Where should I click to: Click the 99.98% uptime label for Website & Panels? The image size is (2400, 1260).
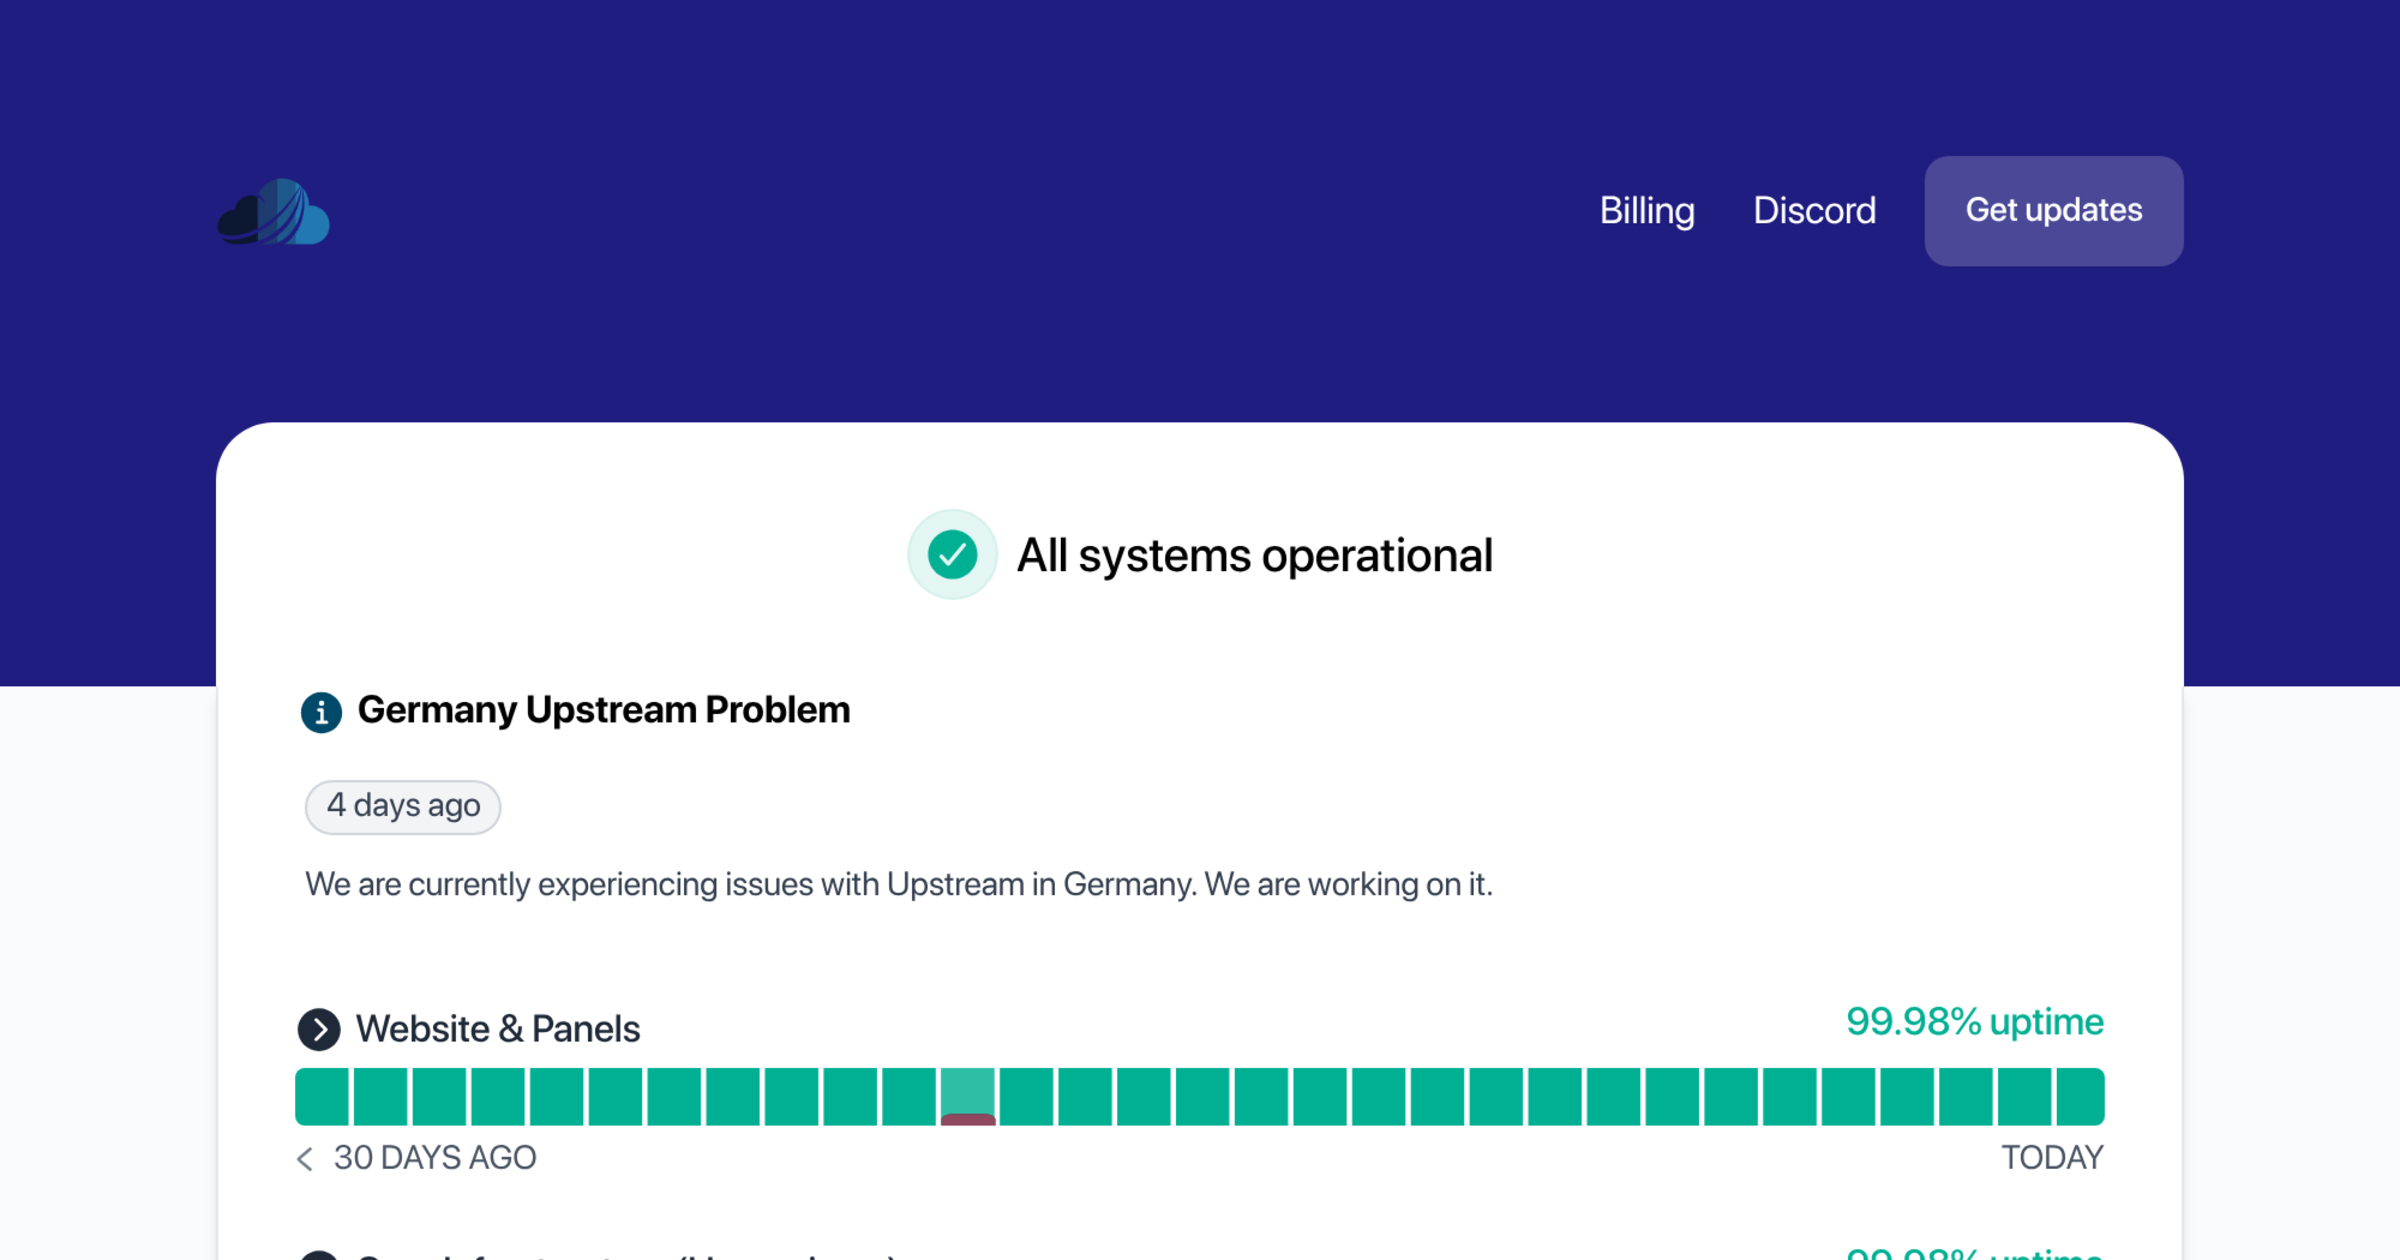pyautogui.click(x=1974, y=1022)
